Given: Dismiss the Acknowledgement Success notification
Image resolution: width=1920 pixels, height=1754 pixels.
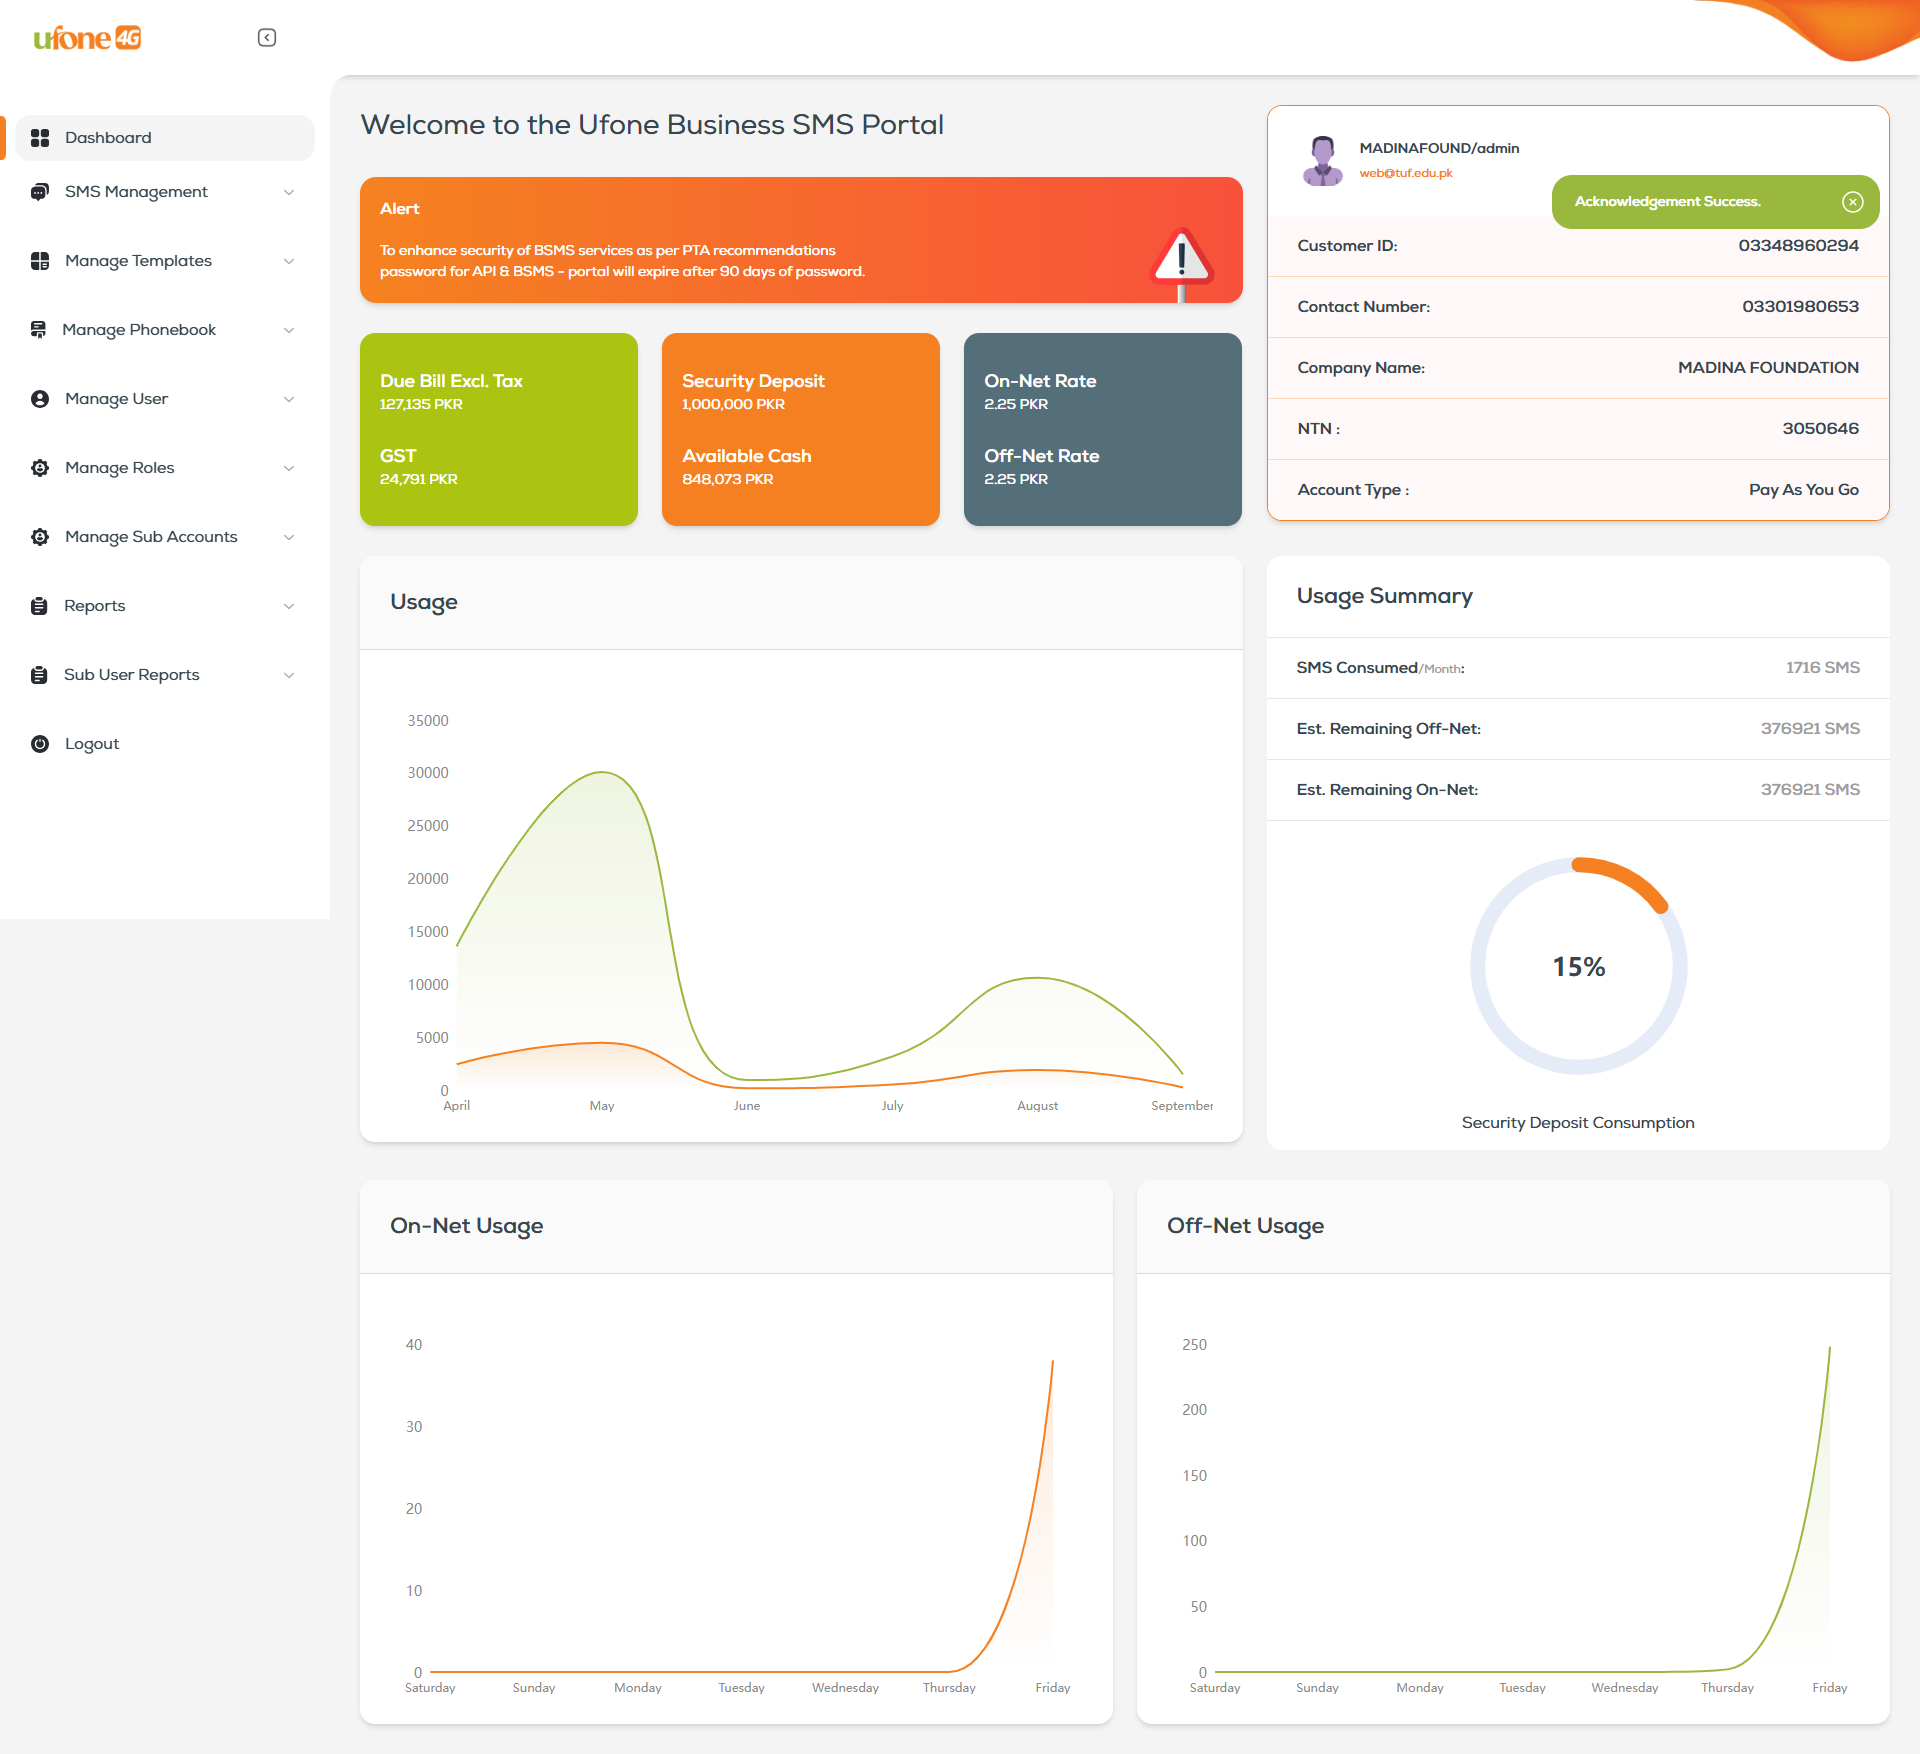Looking at the screenshot, I should pyautogui.click(x=1852, y=202).
